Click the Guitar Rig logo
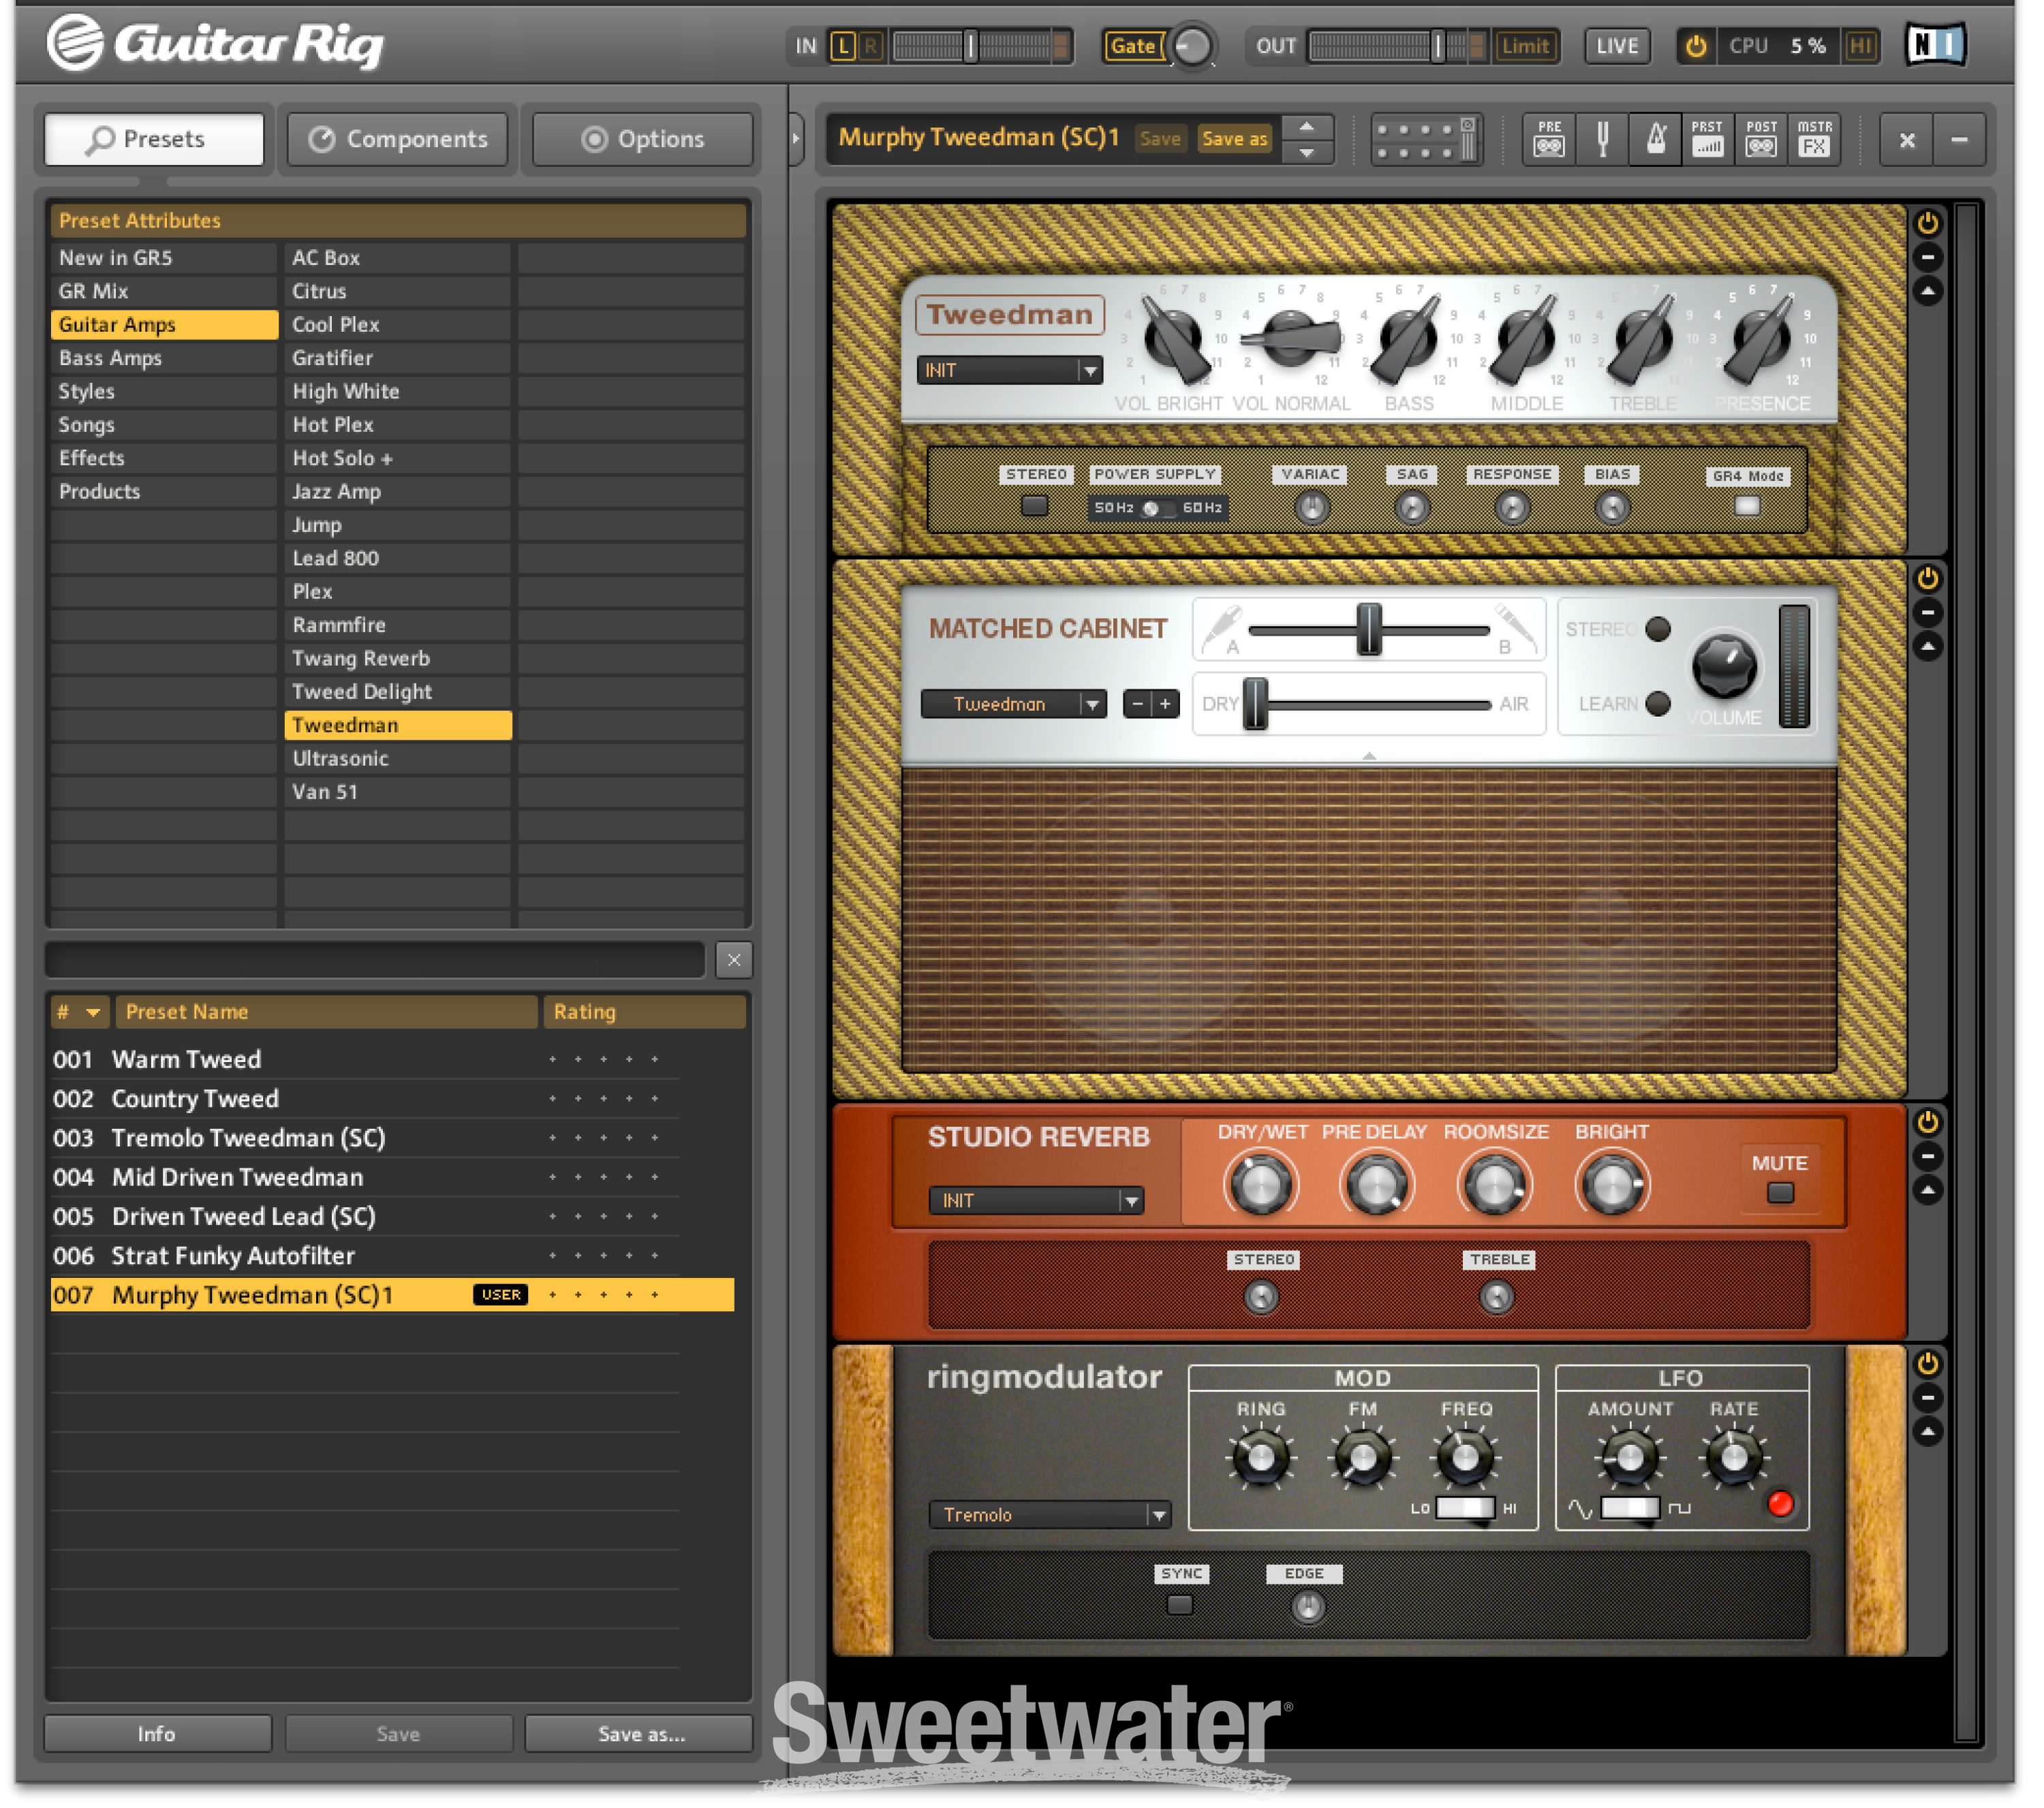This screenshot has height=1808, width=2044. 217,44
